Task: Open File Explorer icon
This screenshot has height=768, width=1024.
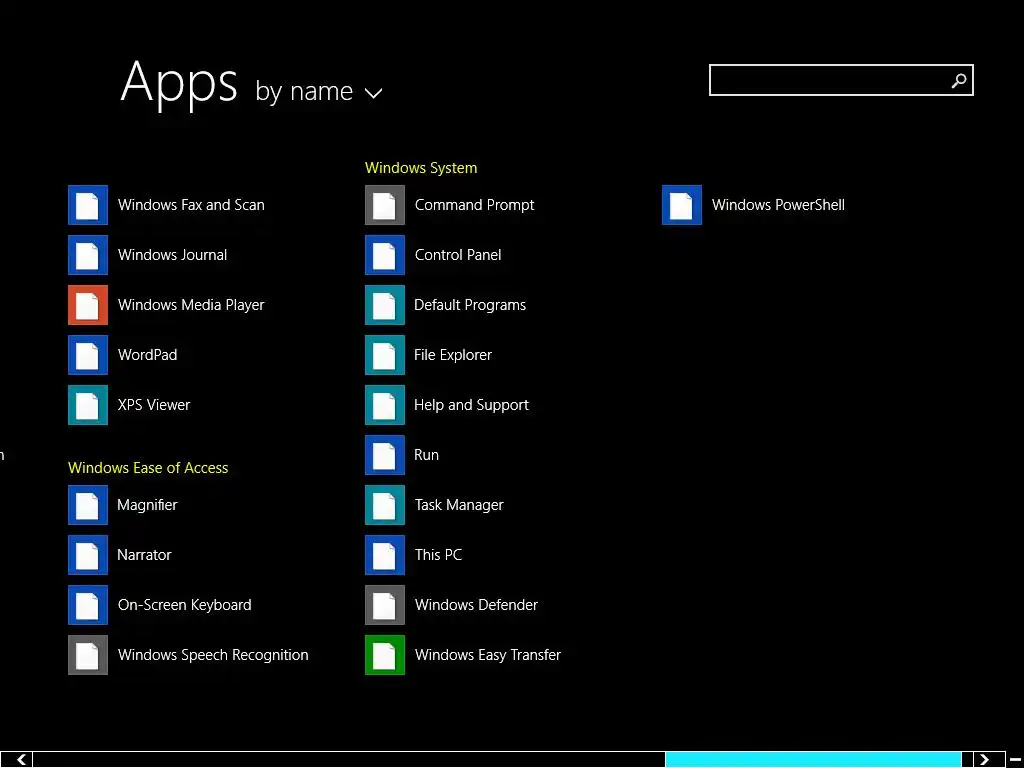Action: tap(385, 355)
